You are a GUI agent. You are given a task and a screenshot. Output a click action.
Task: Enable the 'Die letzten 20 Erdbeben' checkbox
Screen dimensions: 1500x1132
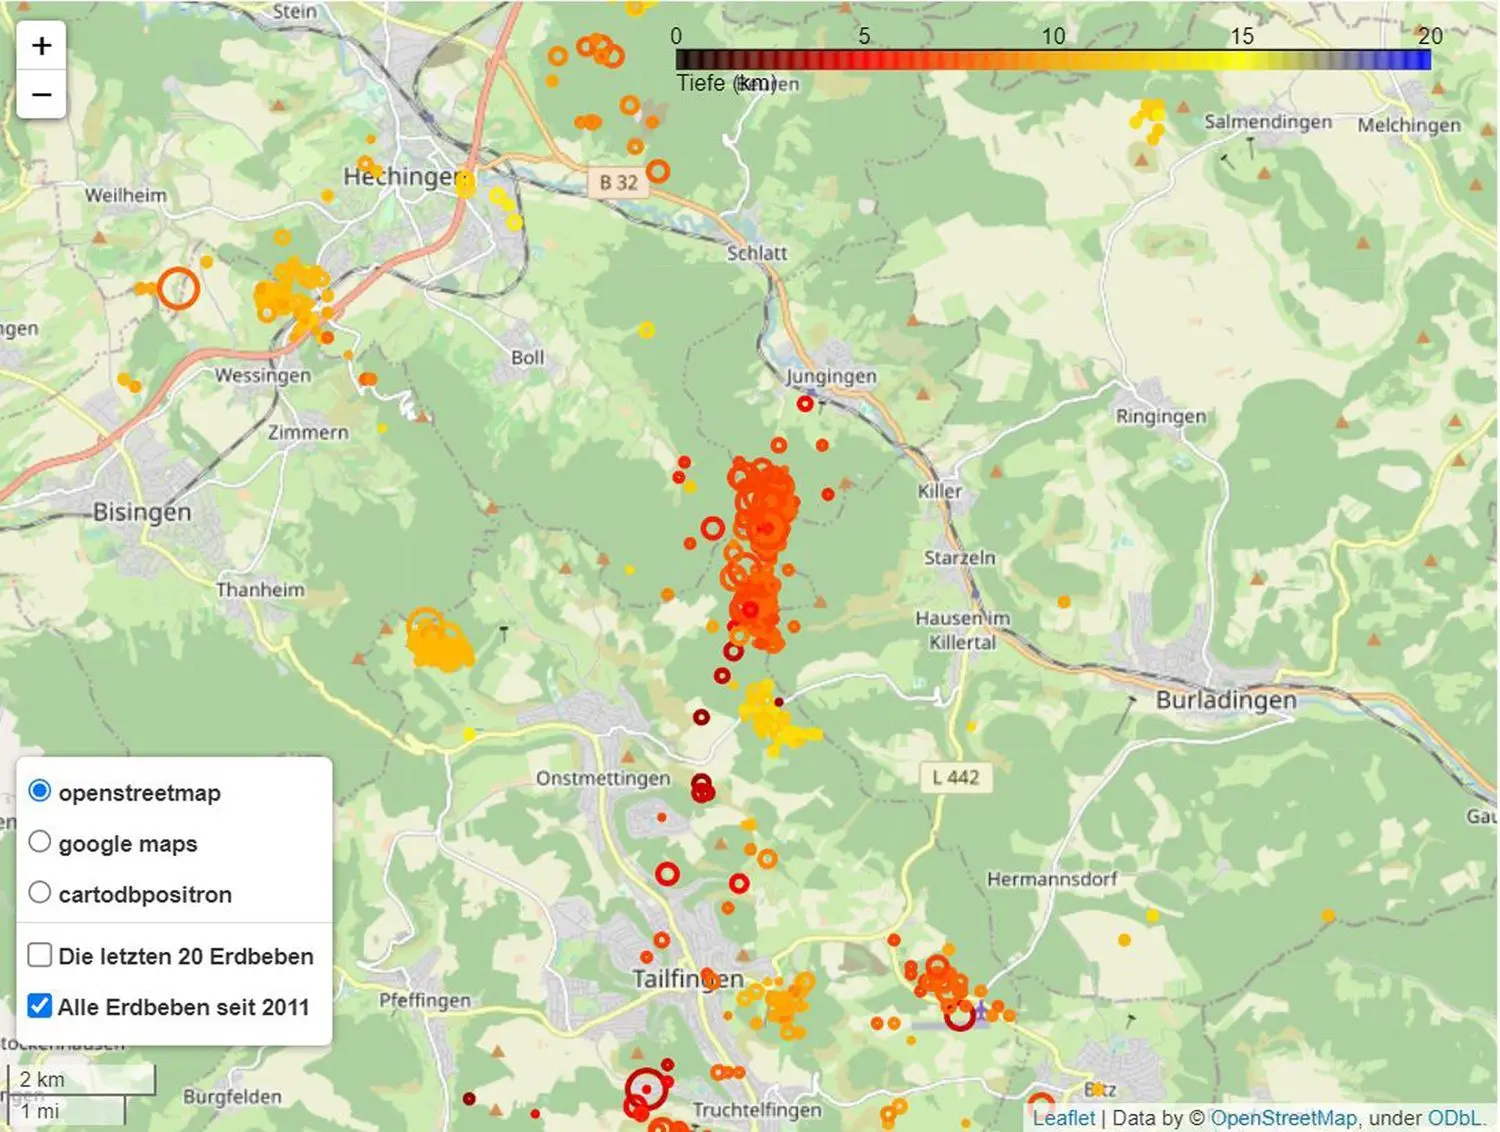[x=39, y=955]
